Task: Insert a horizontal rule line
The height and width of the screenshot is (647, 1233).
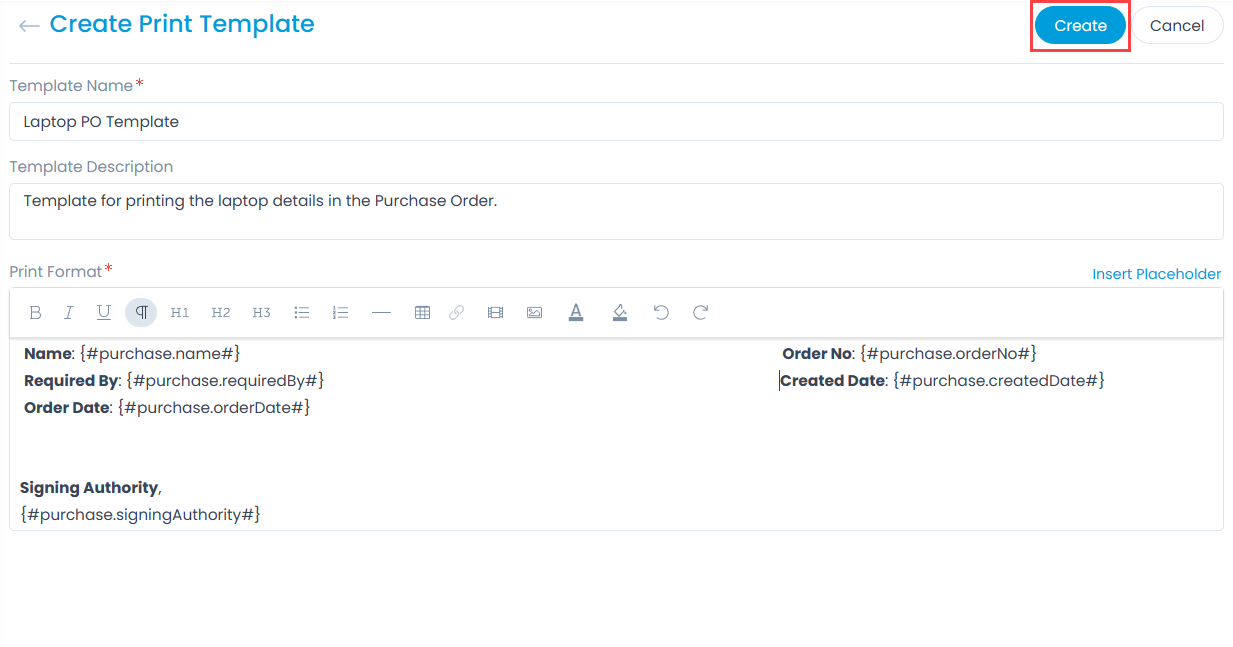Action: [381, 313]
